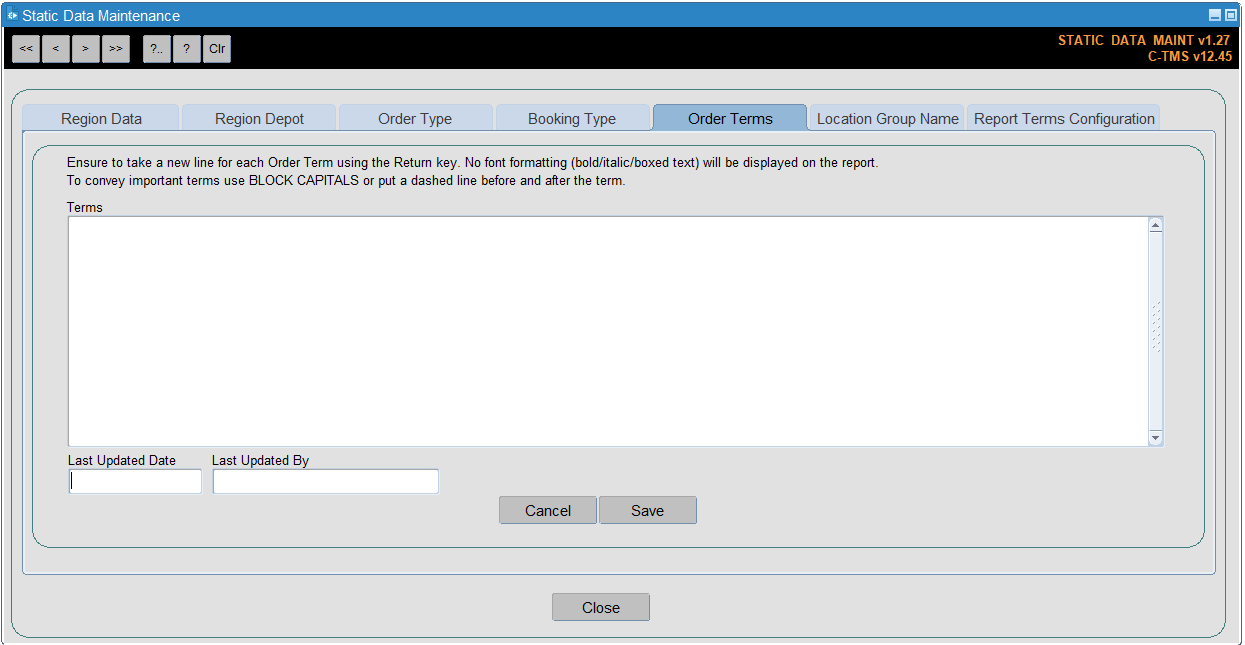Close the Static Data Maintenance form
1245x645 pixels.
[x=601, y=607]
